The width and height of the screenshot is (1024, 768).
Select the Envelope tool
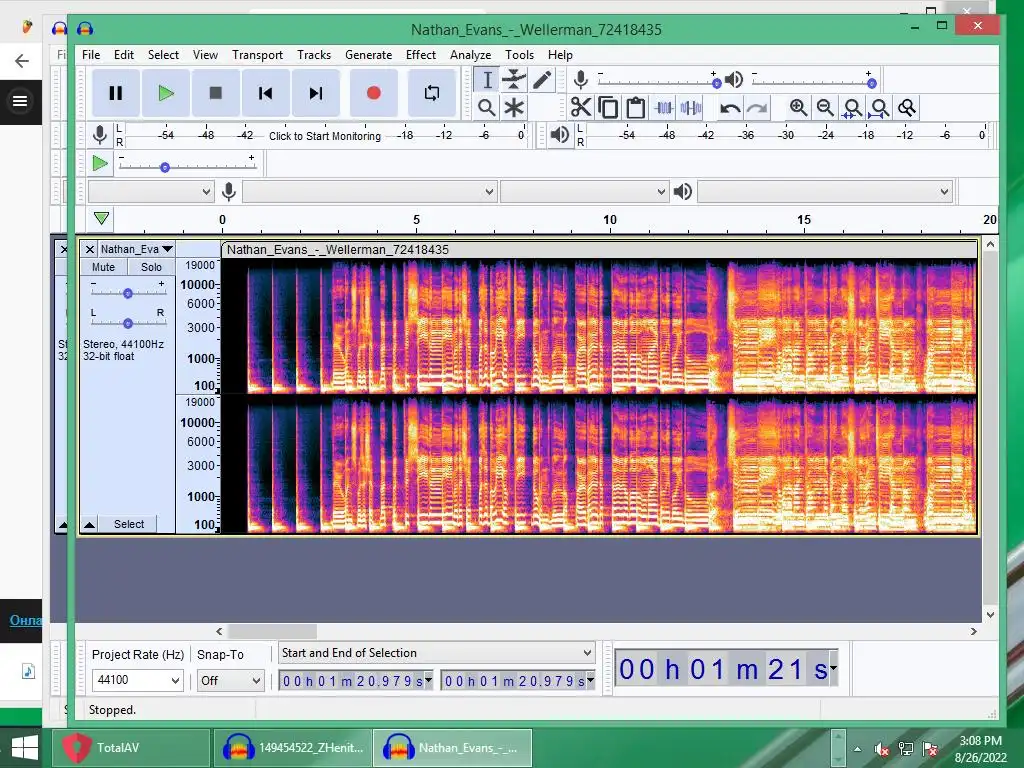[x=514, y=80]
